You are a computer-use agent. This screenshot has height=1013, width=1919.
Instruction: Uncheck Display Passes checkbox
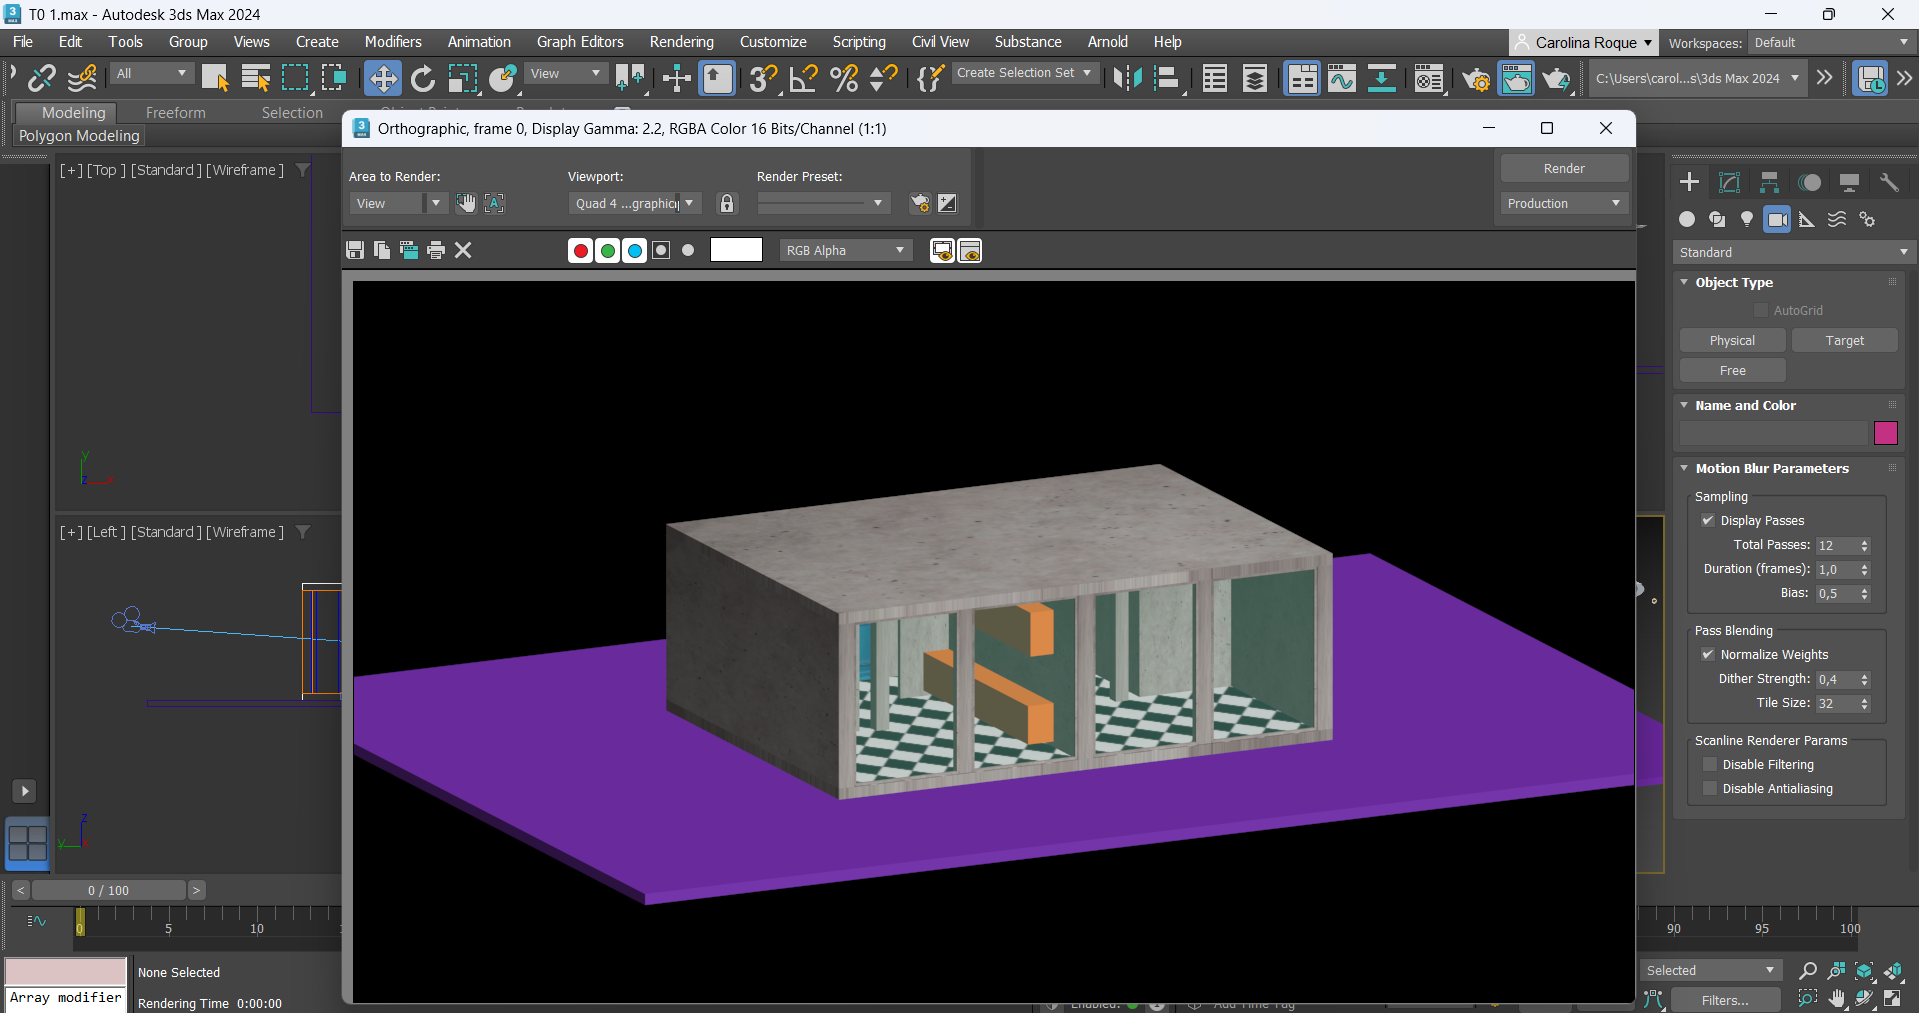(x=1708, y=520)
